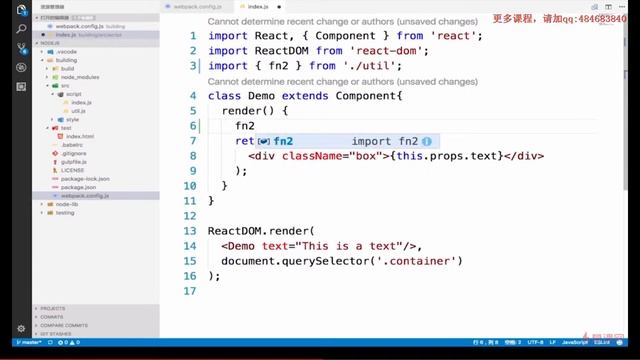Select index.js in Open Editors list
The width and height of the screenshot is (640, 360).
[96, 35]
